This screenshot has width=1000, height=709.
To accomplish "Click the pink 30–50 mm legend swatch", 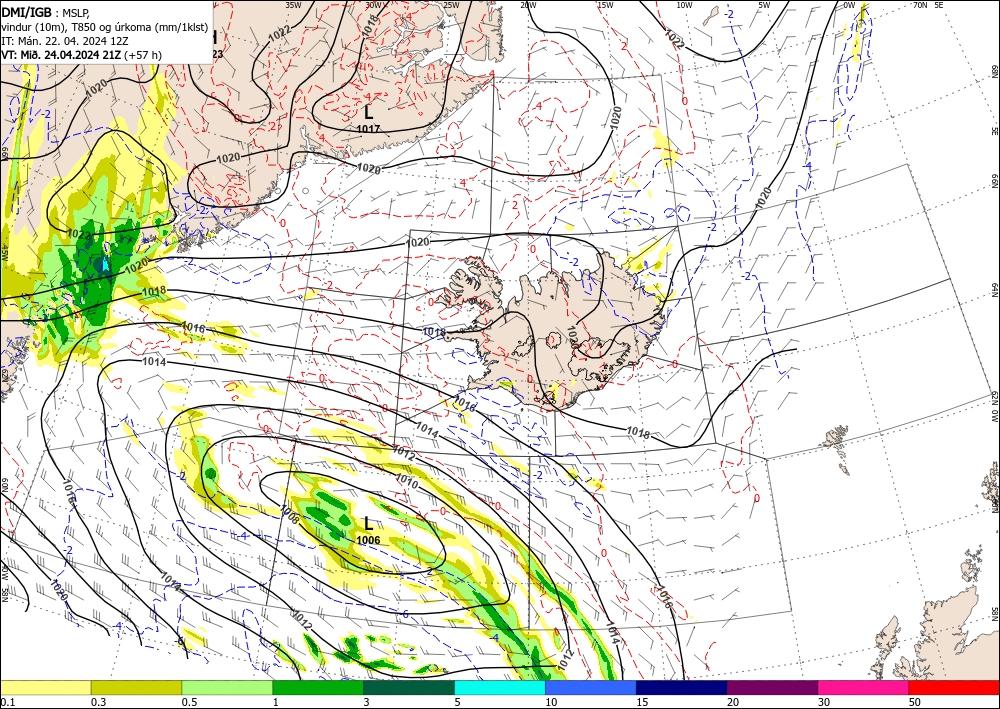I will [x=864, y=687].
